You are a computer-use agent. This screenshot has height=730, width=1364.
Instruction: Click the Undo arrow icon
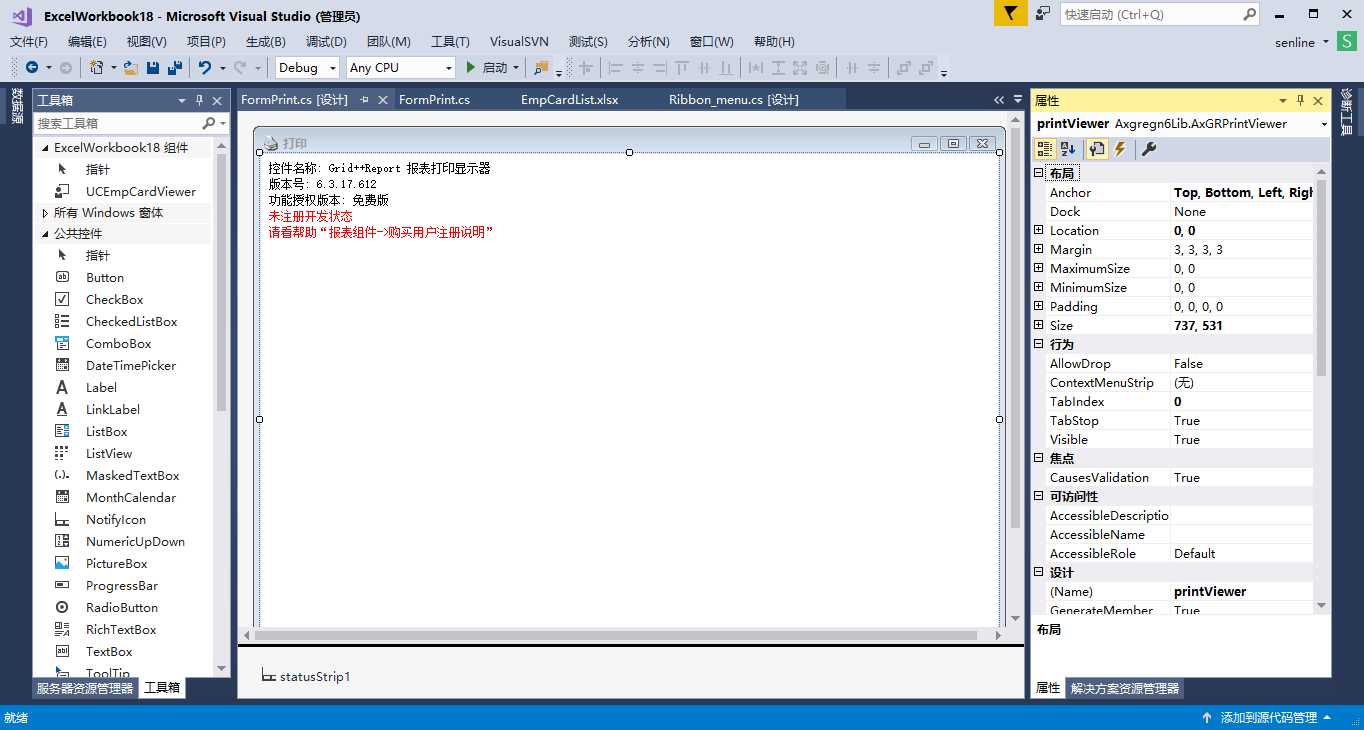point(205,67)
